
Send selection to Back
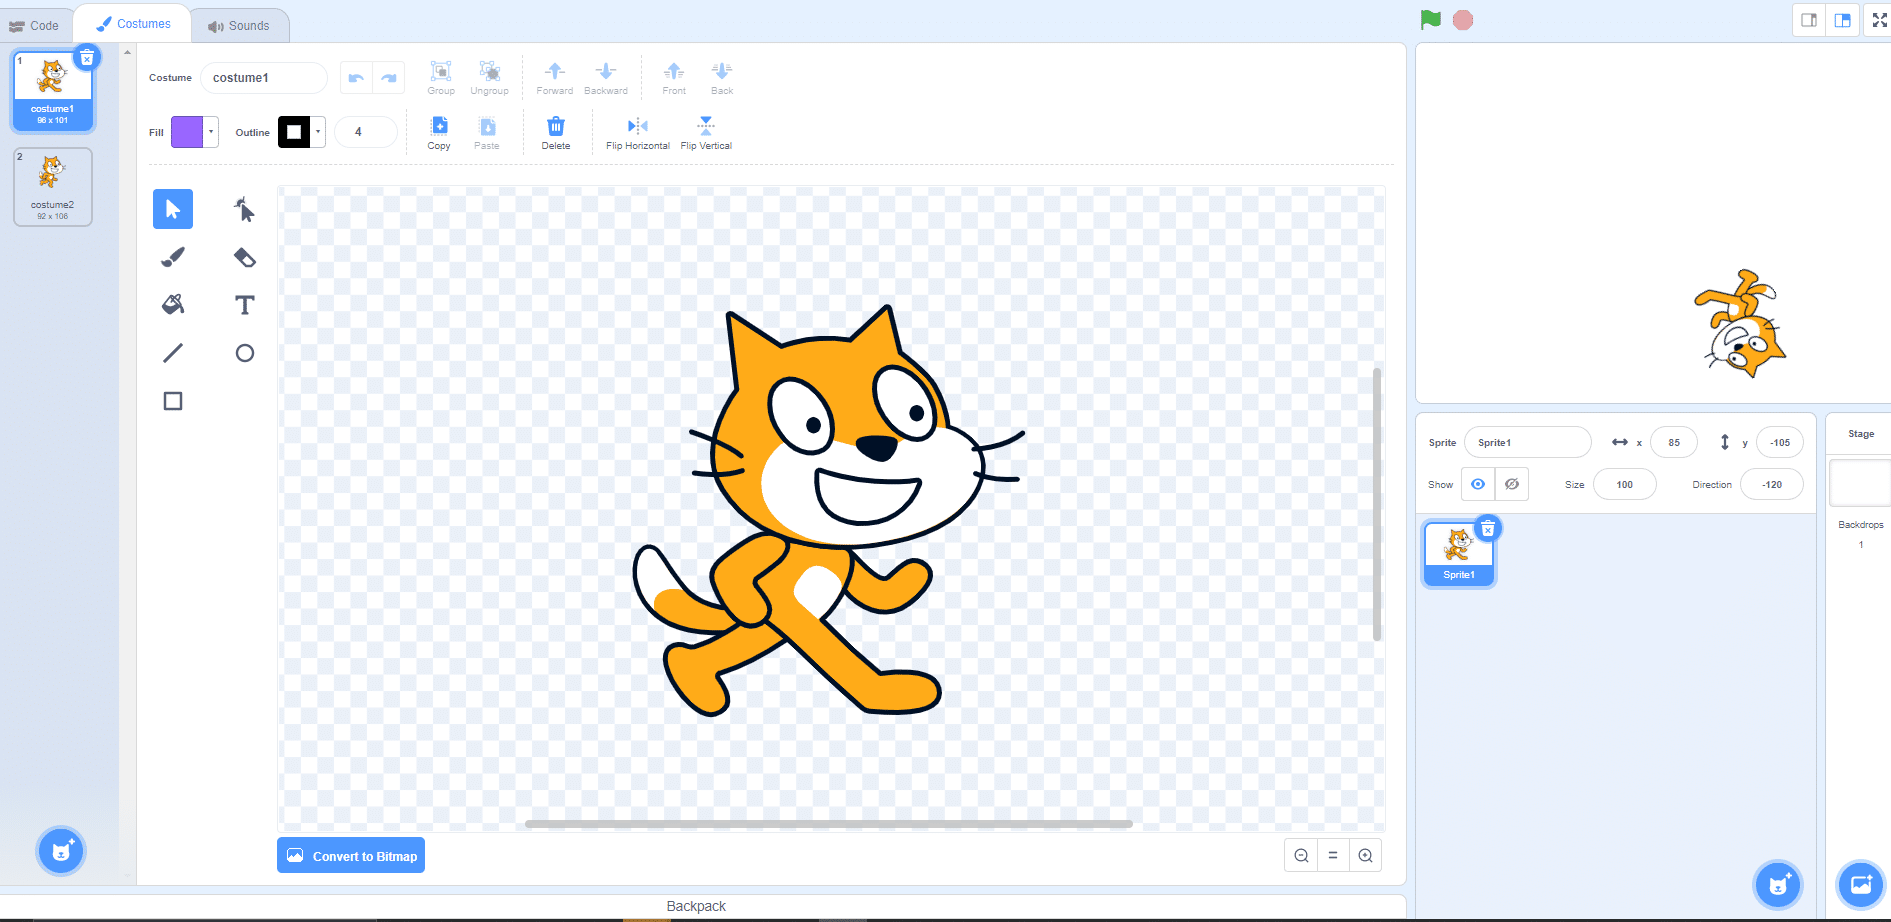point(722,77)
